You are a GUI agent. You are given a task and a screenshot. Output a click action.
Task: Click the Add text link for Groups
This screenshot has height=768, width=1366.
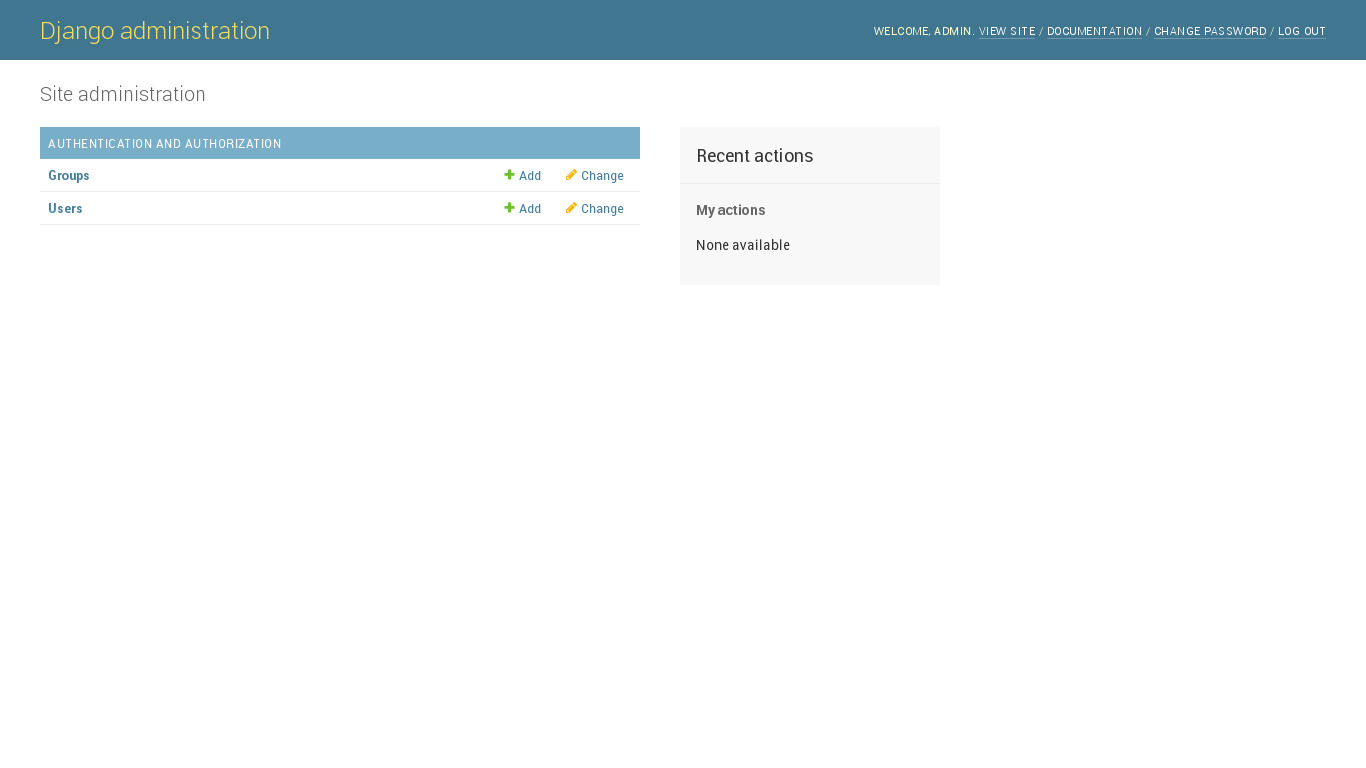click(530, 176)
